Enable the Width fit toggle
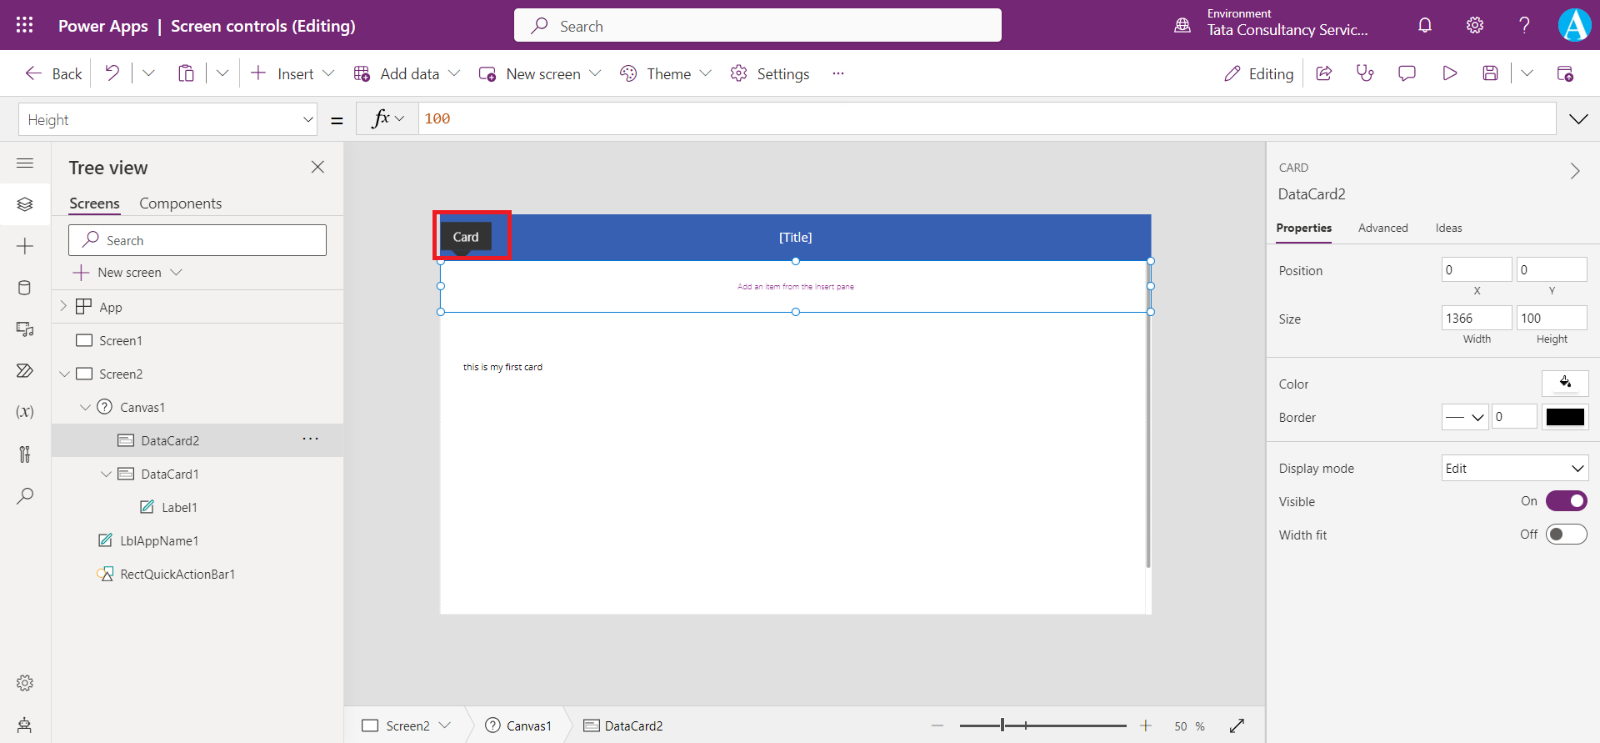Viewport: 1600px width, 743px height. (x=1566, y=535)
